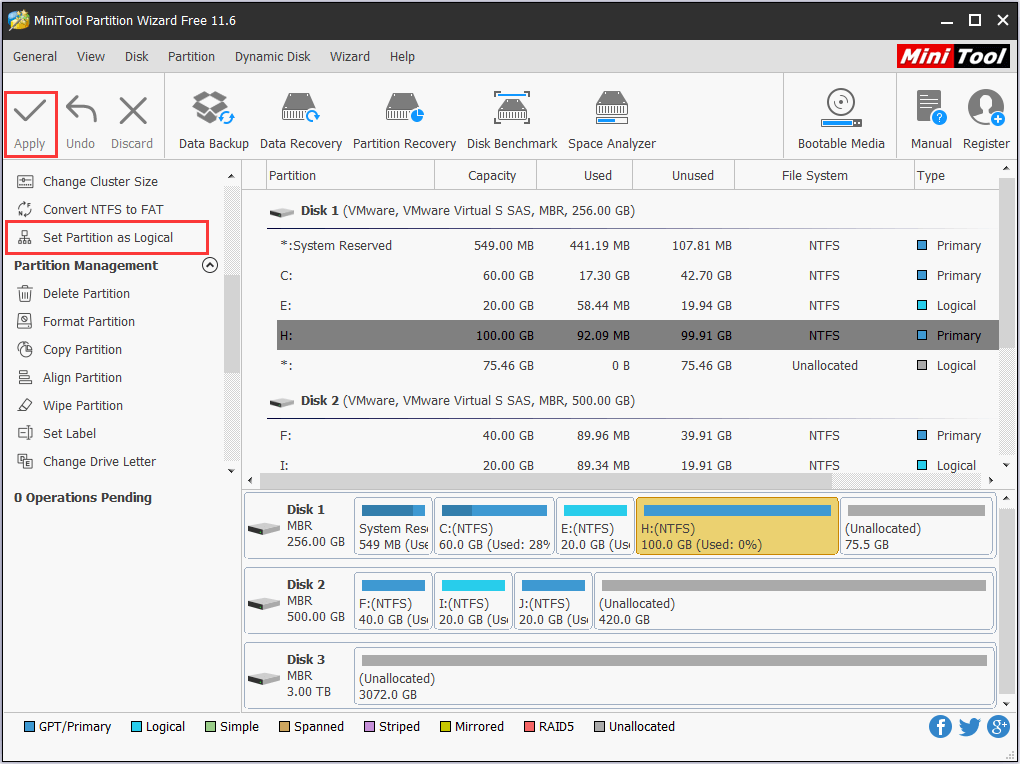
Task: Click sidebar scroll down arrow
Action: (231, 471)
